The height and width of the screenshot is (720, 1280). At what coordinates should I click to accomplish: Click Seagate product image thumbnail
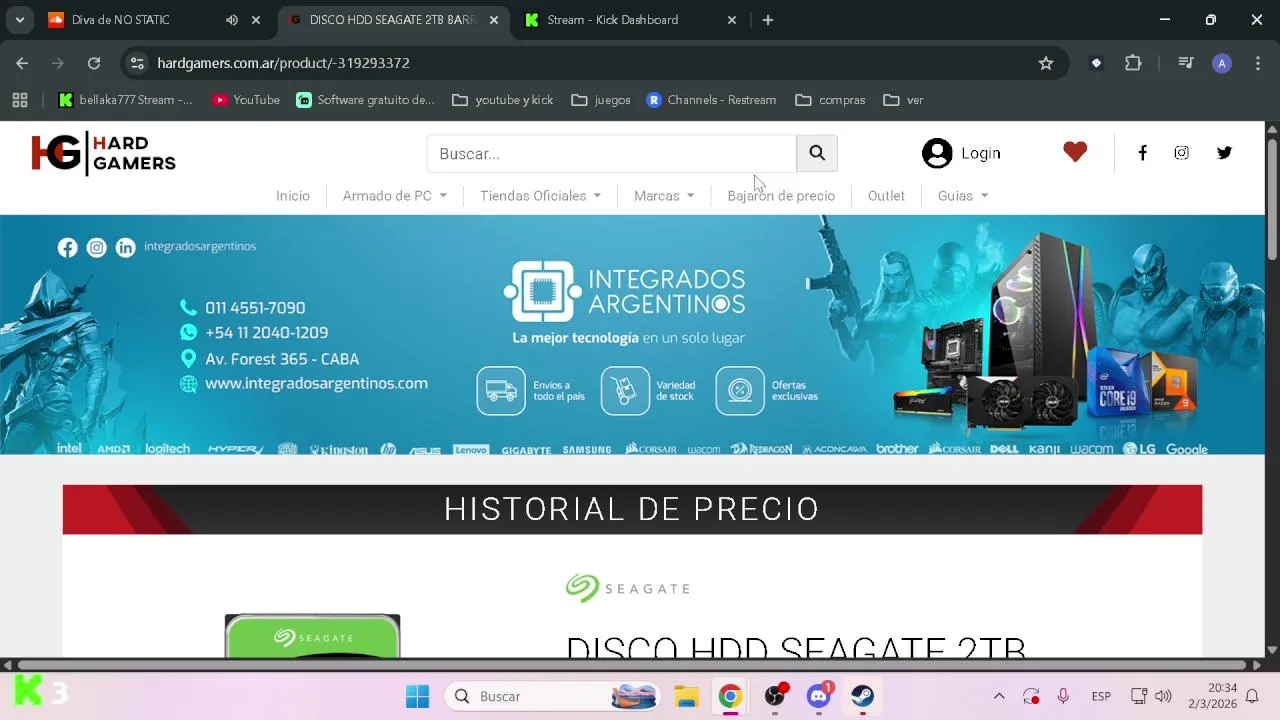pos(312,636)
